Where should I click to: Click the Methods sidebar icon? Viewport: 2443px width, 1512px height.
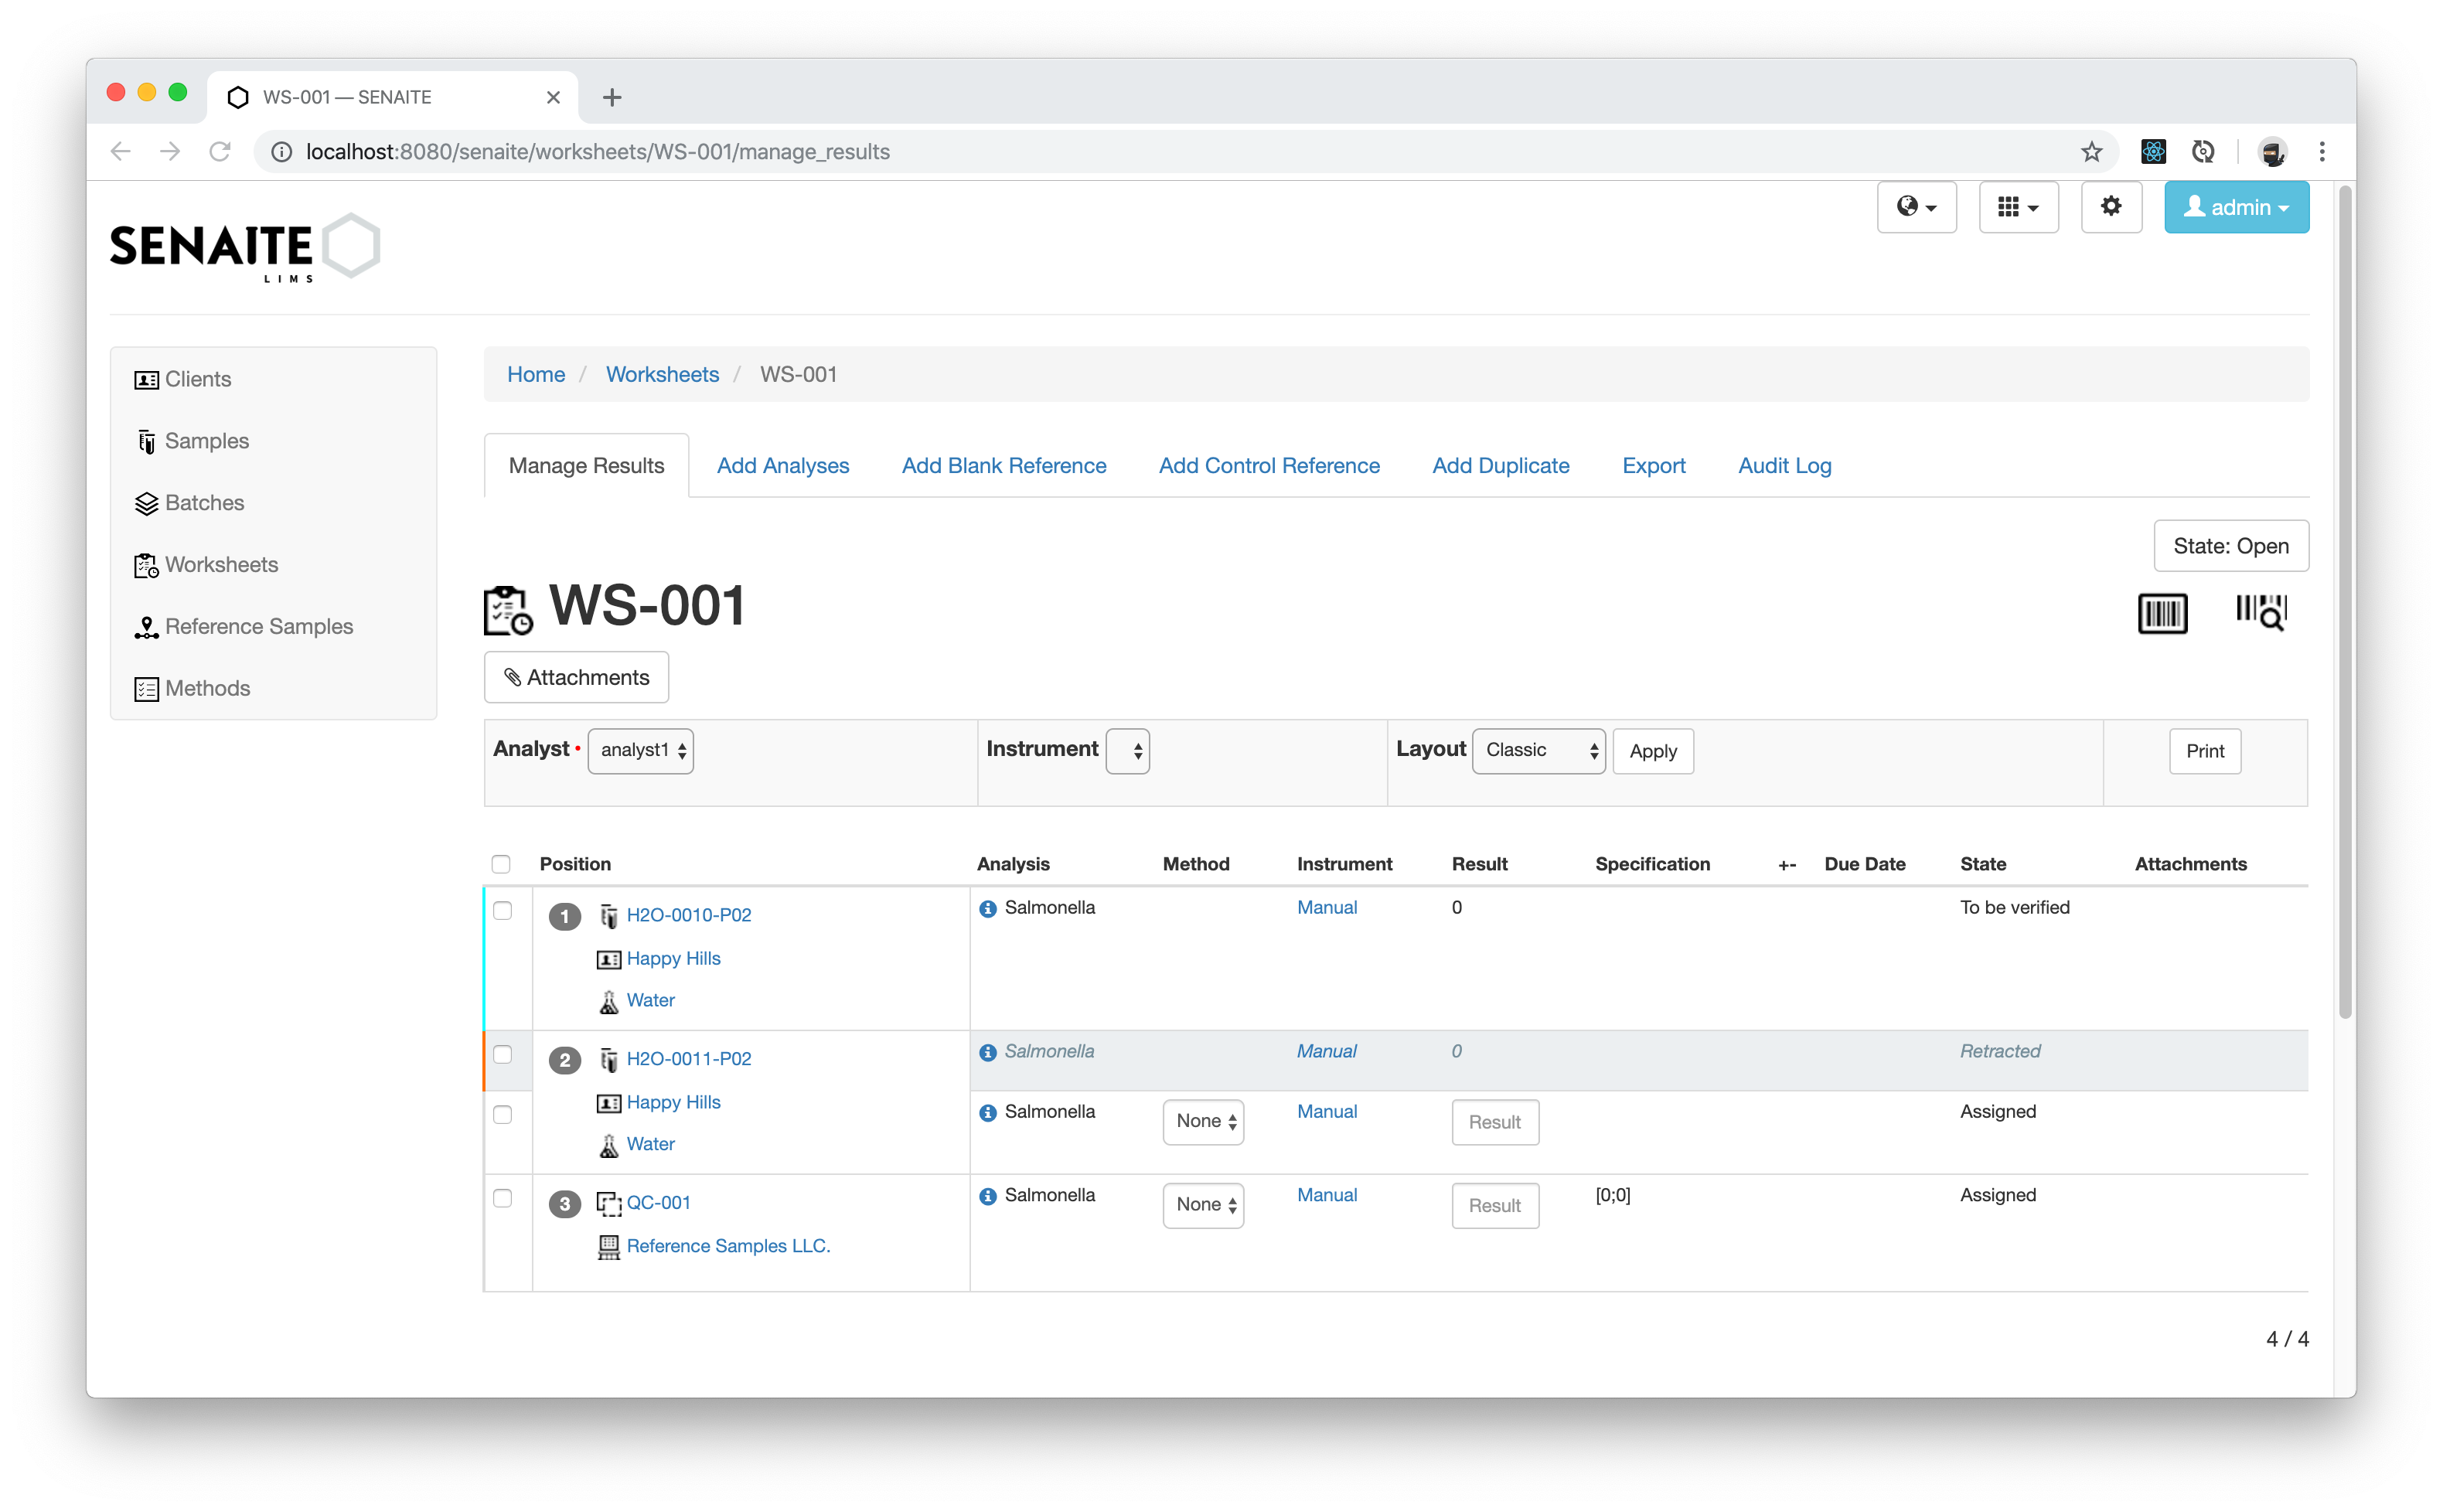click(x=146, y=690)
